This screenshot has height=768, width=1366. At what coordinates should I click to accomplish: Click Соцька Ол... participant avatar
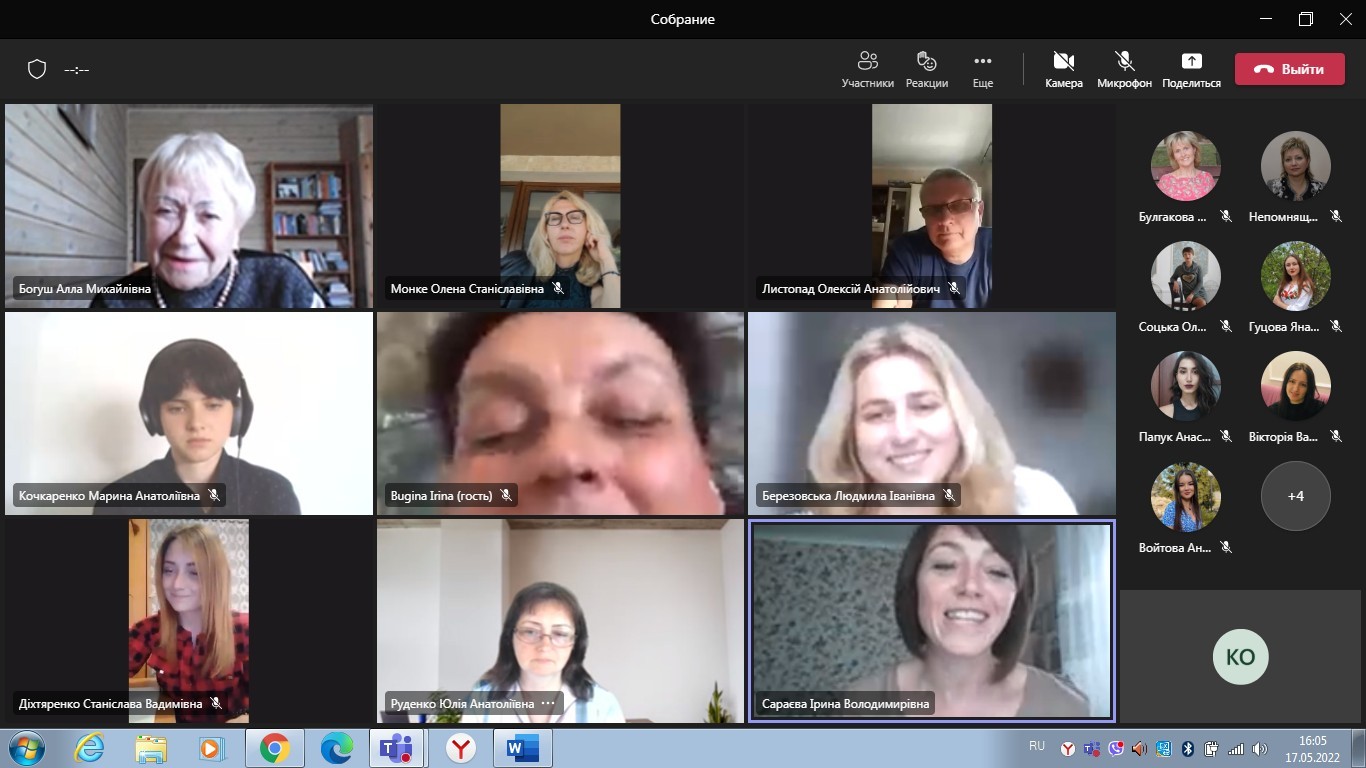(1186, 276)
